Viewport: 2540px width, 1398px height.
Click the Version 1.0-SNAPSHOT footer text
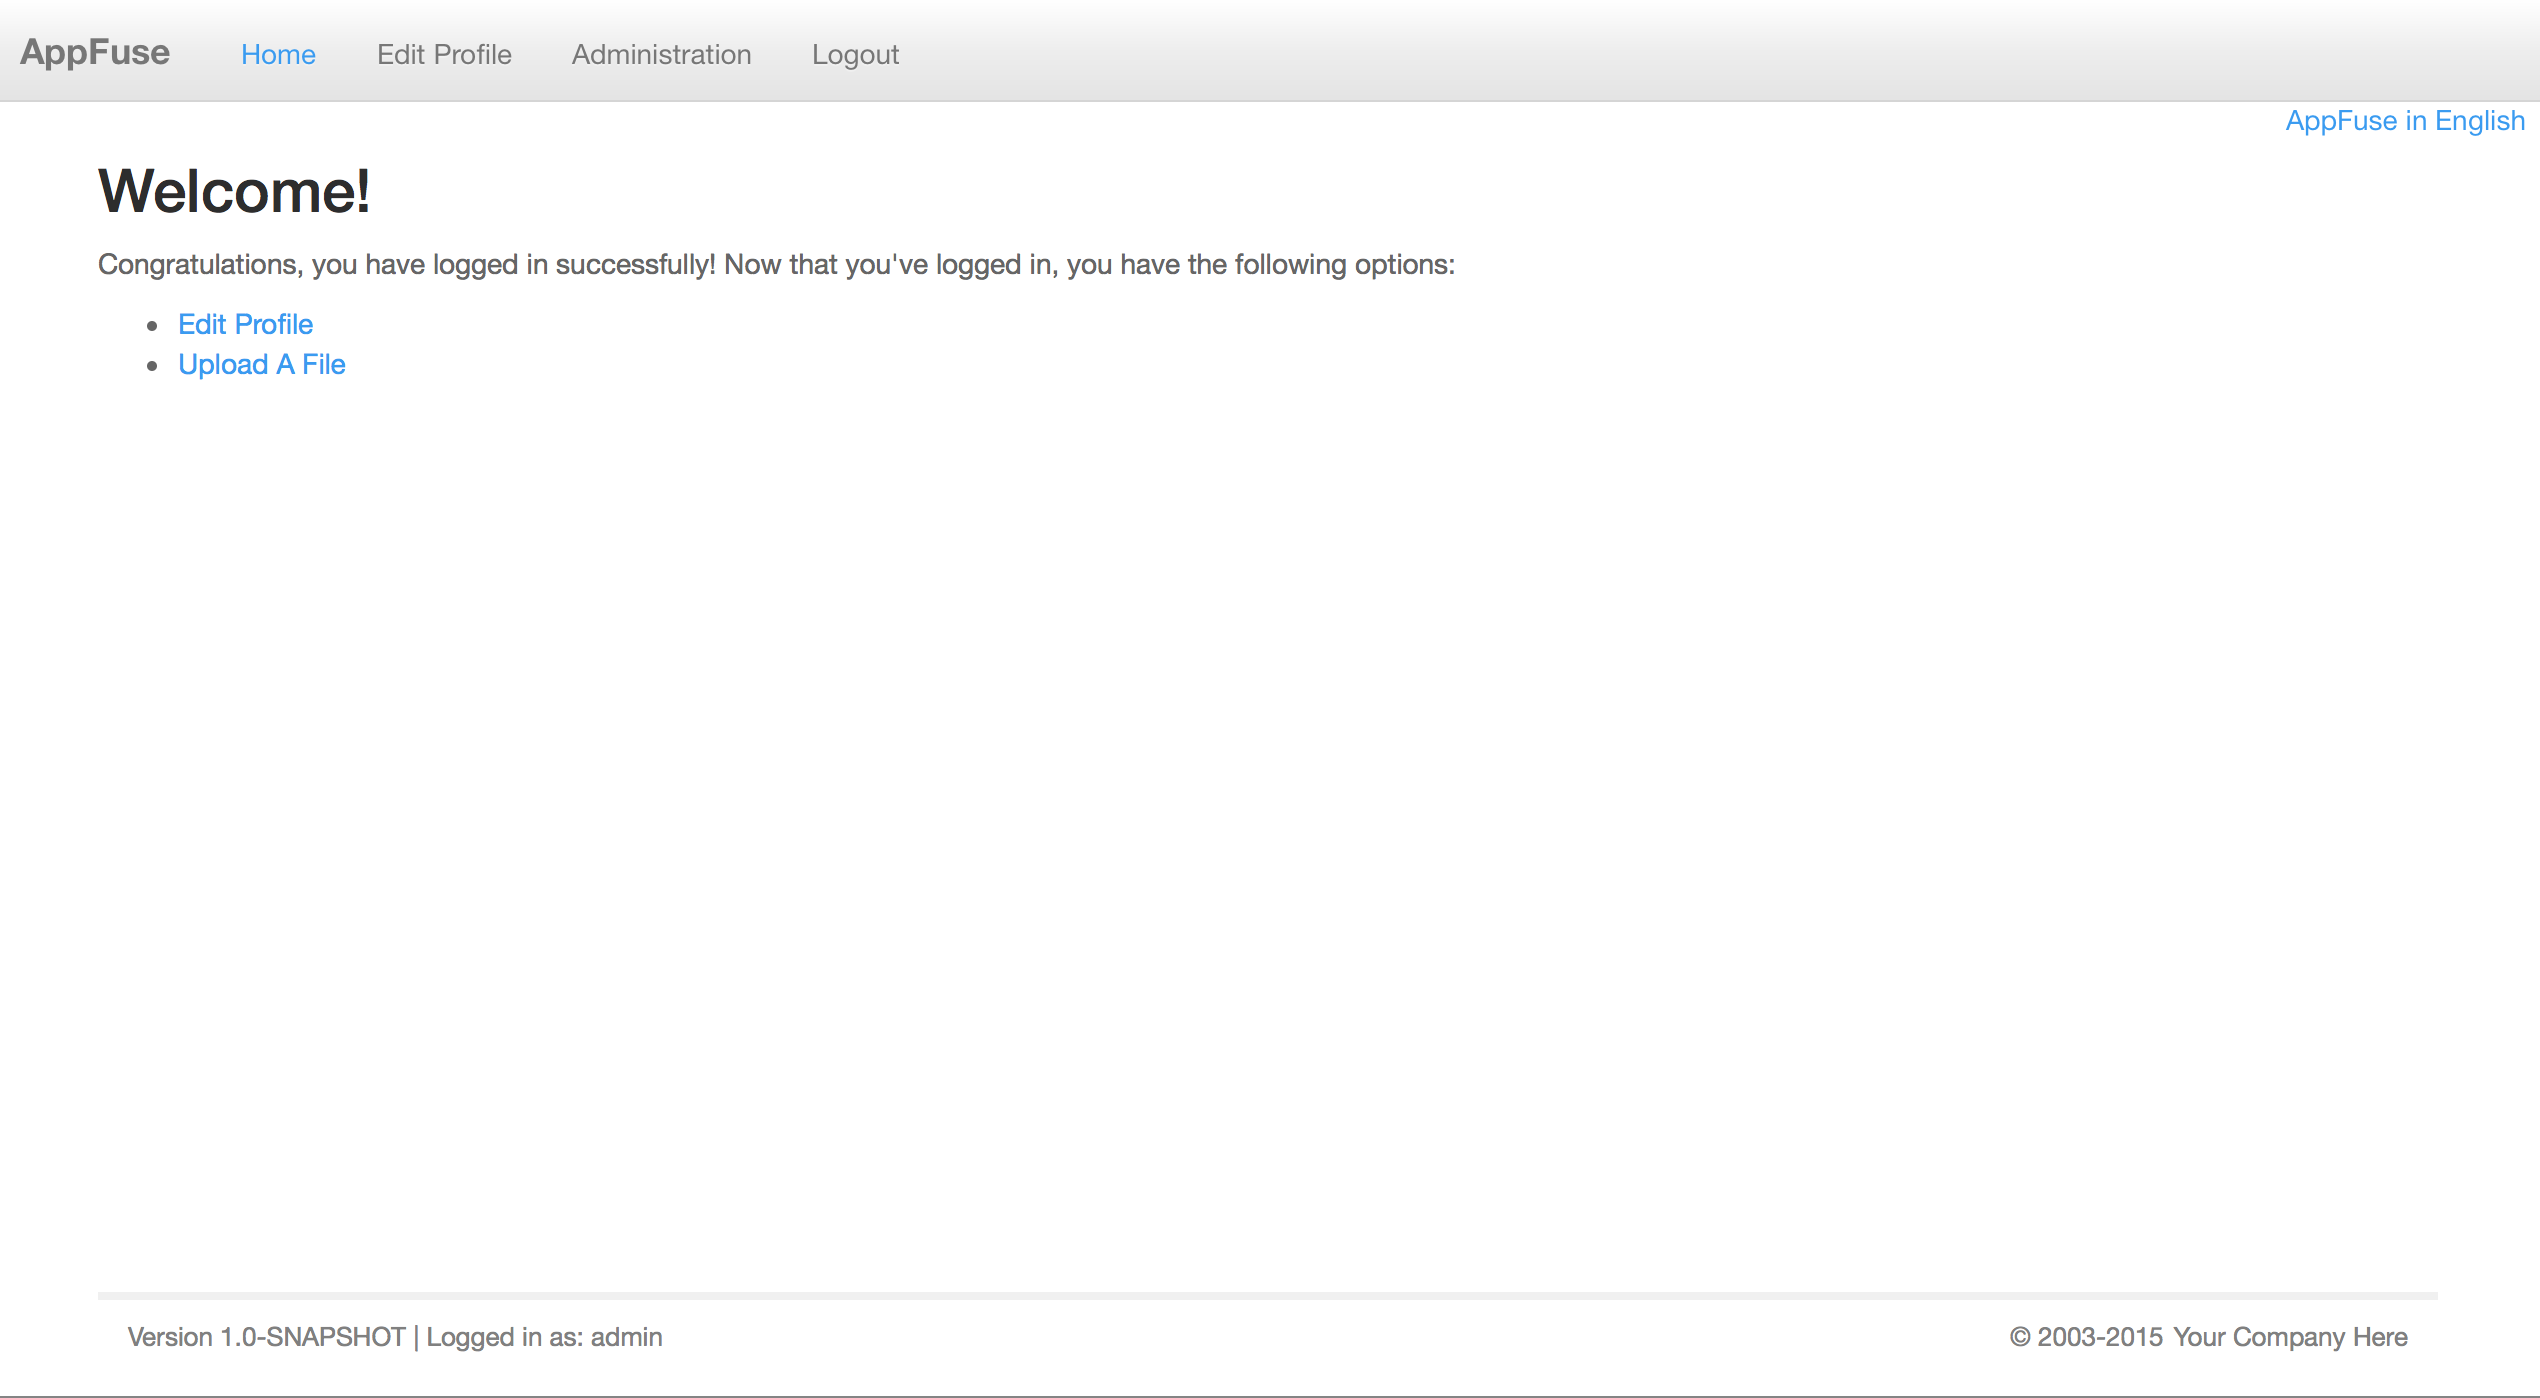[266, 1337]
